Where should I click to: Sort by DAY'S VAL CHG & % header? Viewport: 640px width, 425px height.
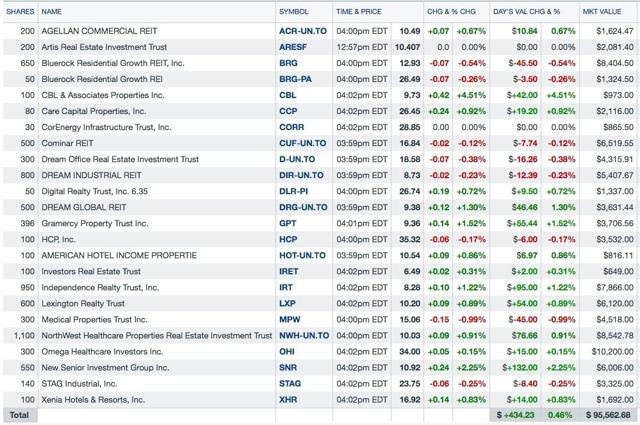(527, 11)
